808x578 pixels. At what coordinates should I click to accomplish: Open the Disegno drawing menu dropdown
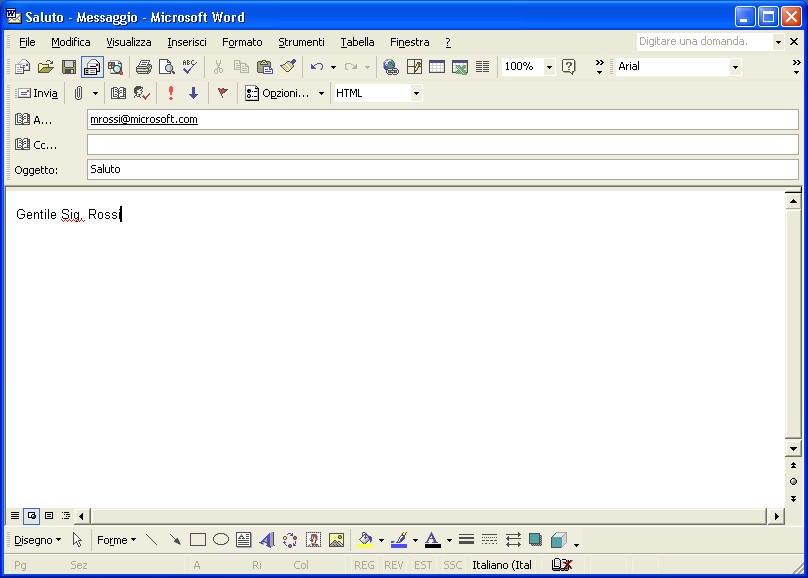[37, 540]
